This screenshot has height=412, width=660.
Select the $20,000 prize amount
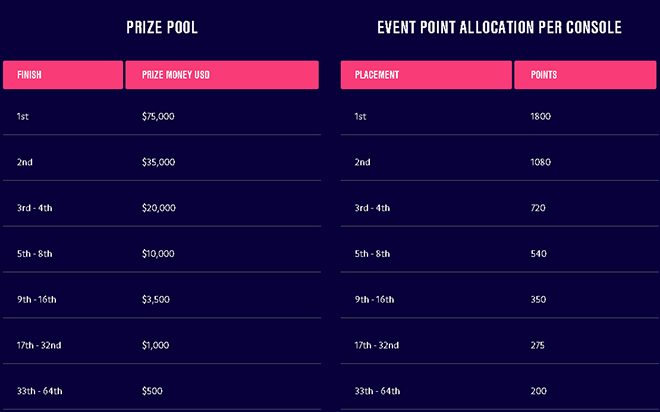[158, 208]
